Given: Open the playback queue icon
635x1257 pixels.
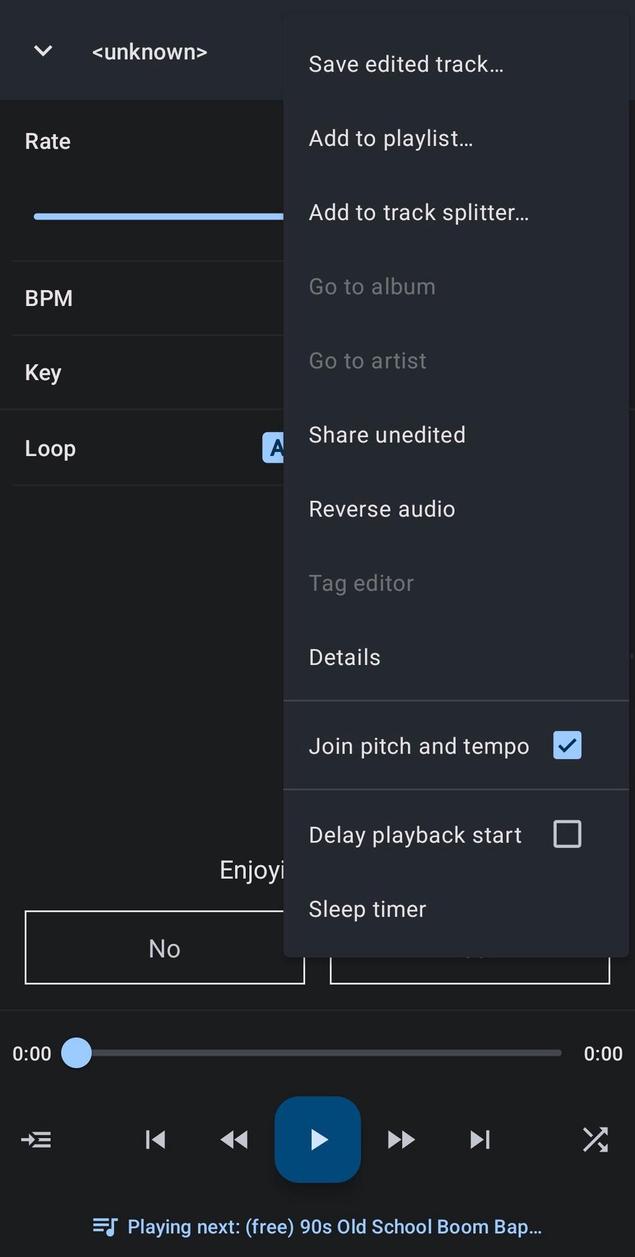Looking at the screenshot, I should pos(36,1139).
